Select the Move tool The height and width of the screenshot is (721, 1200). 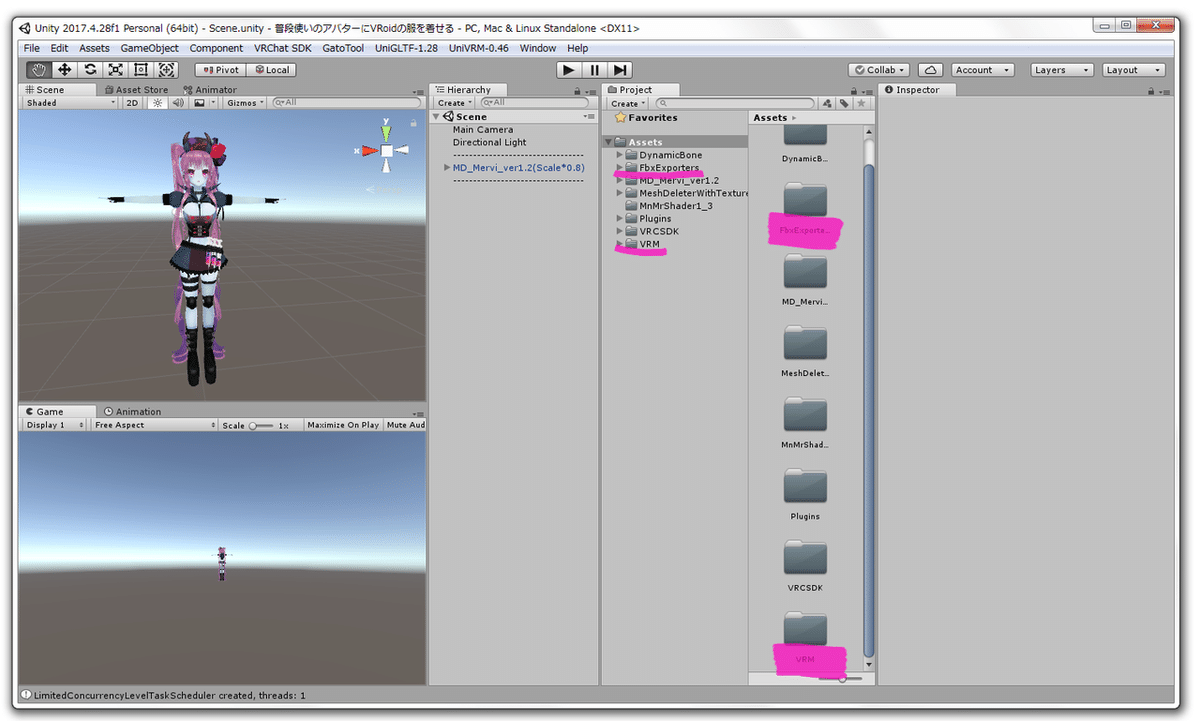(65, 69)
